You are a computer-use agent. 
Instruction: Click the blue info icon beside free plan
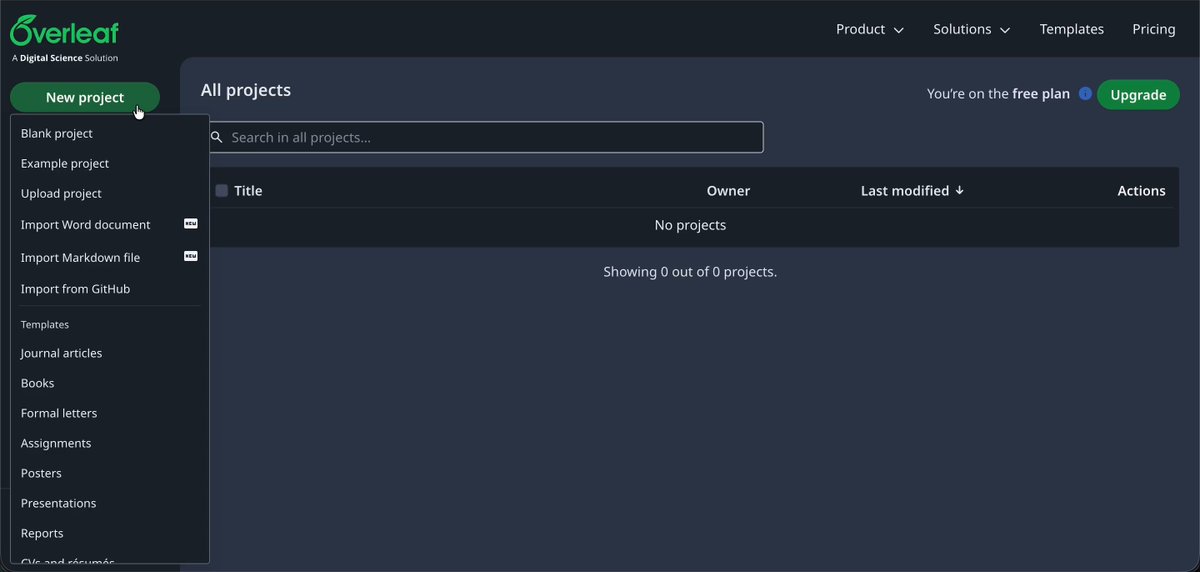coord(1085,94)
